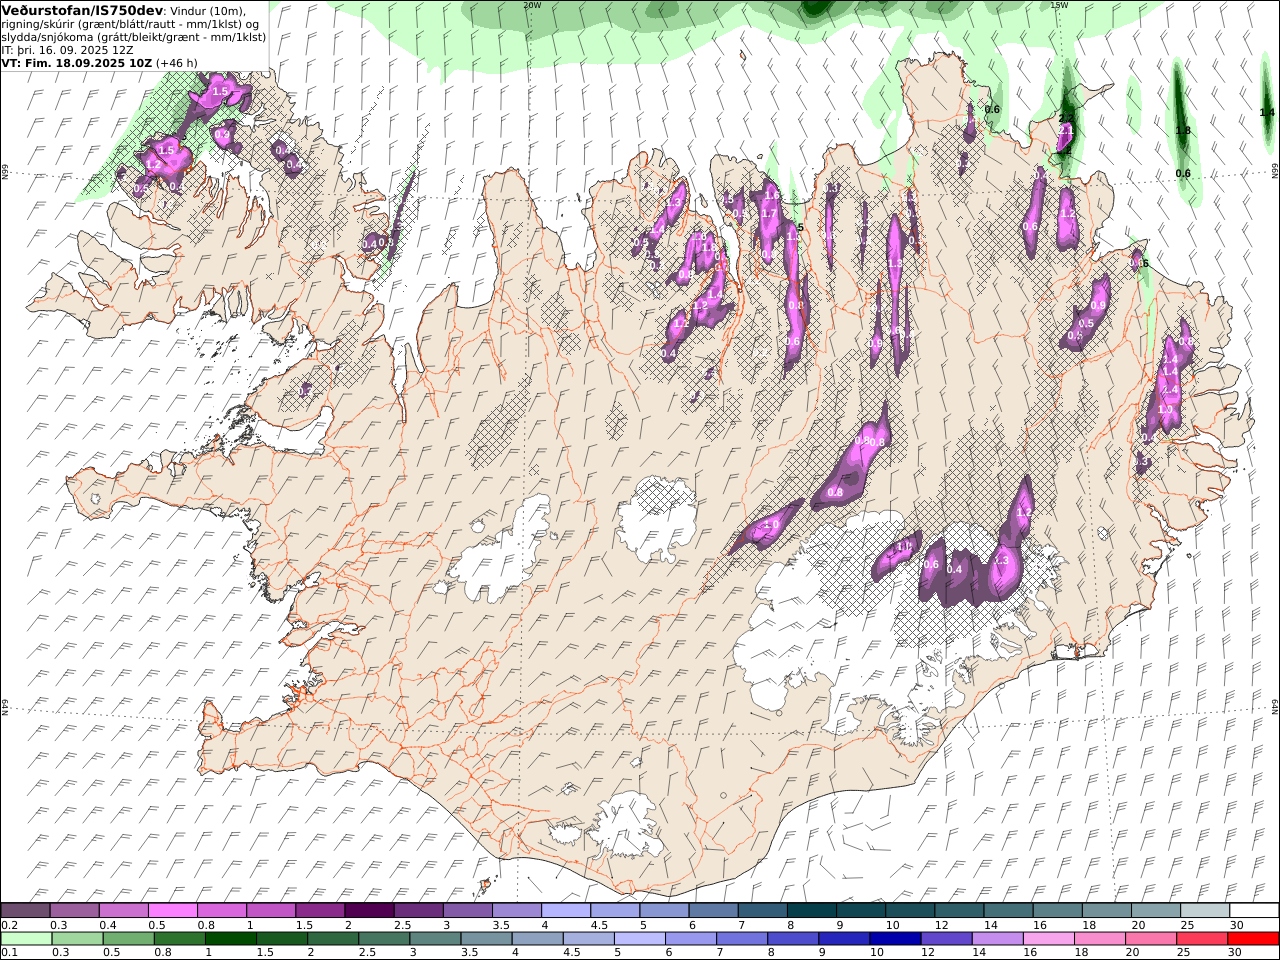Click the upper legend swatch between 1.5 and 2

pos(320,911)
